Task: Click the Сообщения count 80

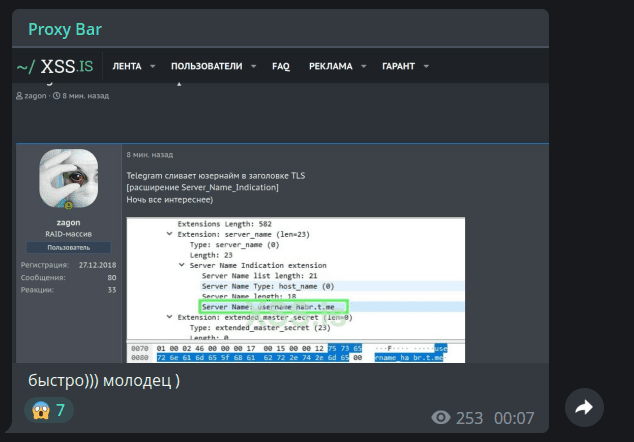Action: [112, 277]
